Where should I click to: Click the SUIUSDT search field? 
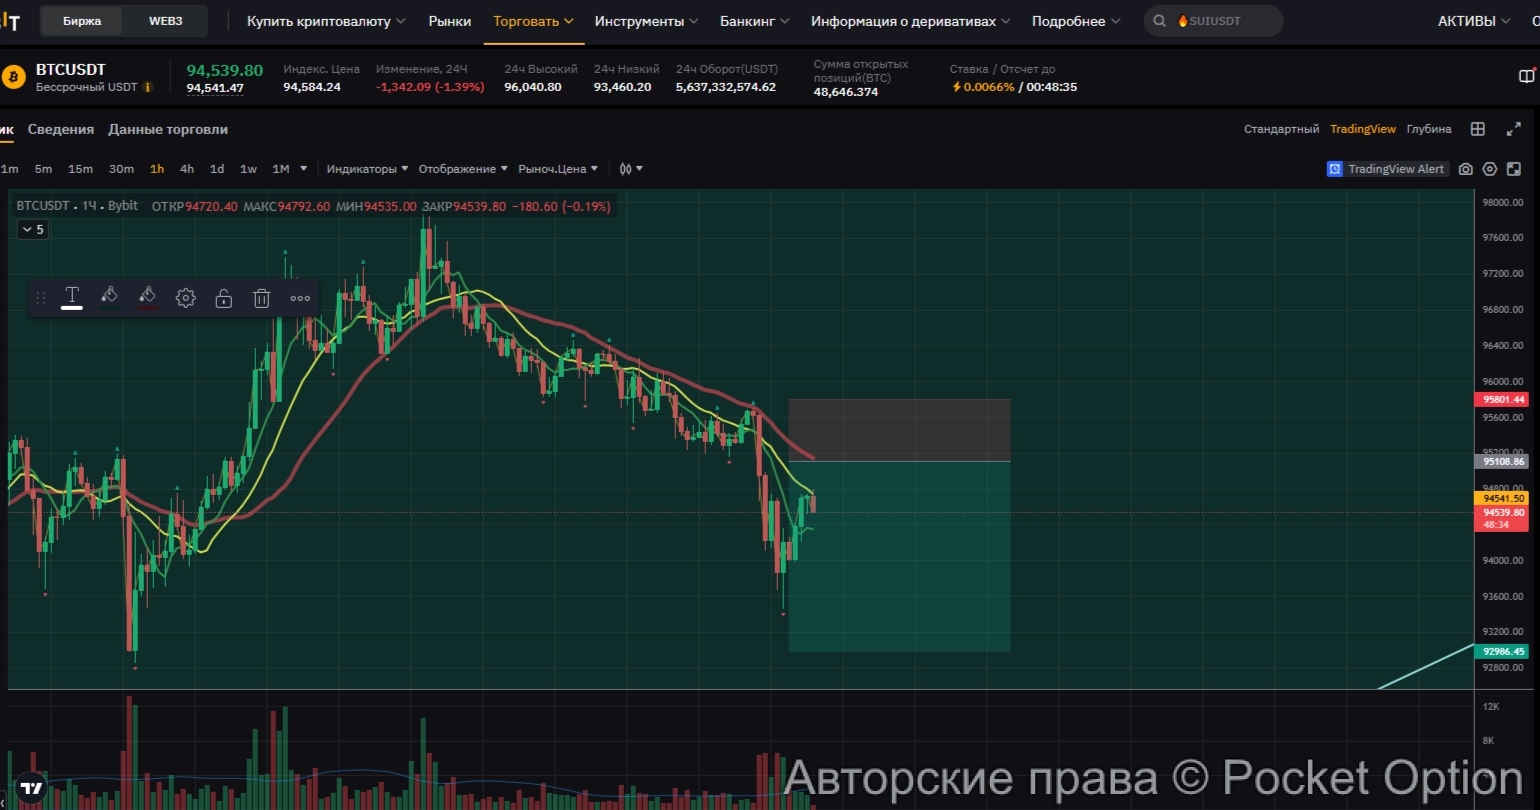click(x=1214, y=21)
